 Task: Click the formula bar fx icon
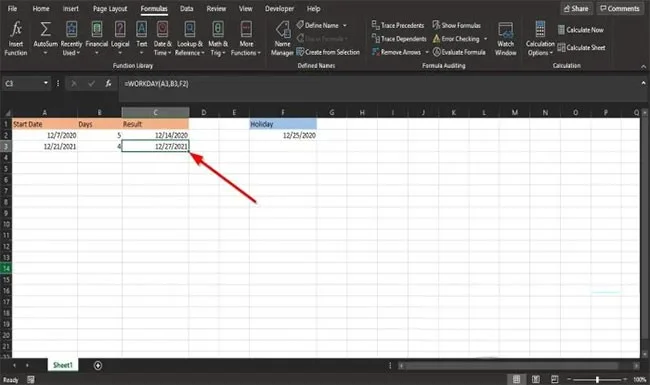pyautogui.click(x=108, y=84)
